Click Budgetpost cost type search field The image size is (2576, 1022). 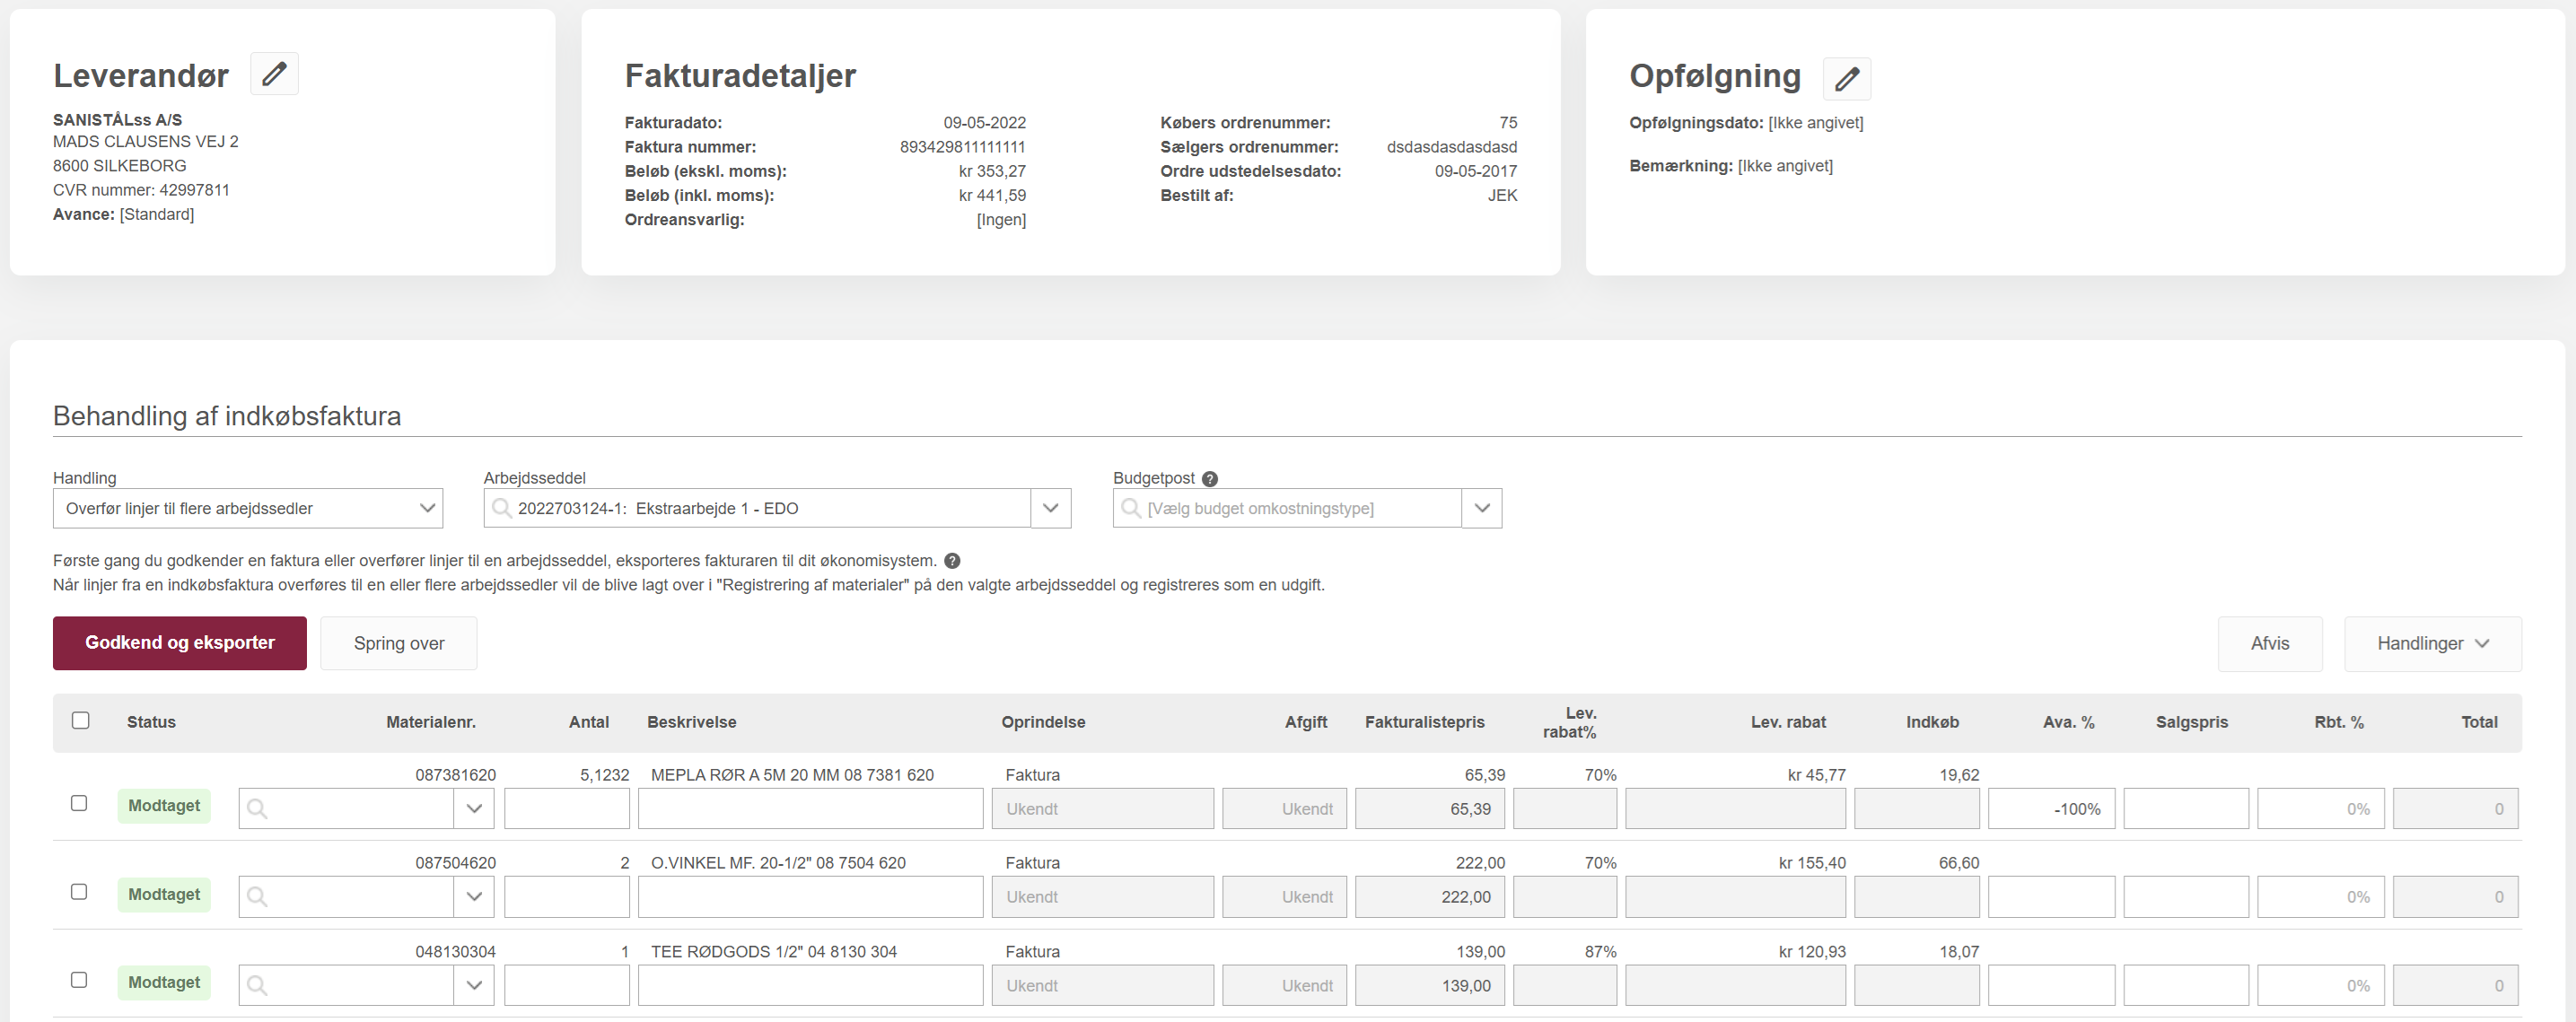[1288, 508]
